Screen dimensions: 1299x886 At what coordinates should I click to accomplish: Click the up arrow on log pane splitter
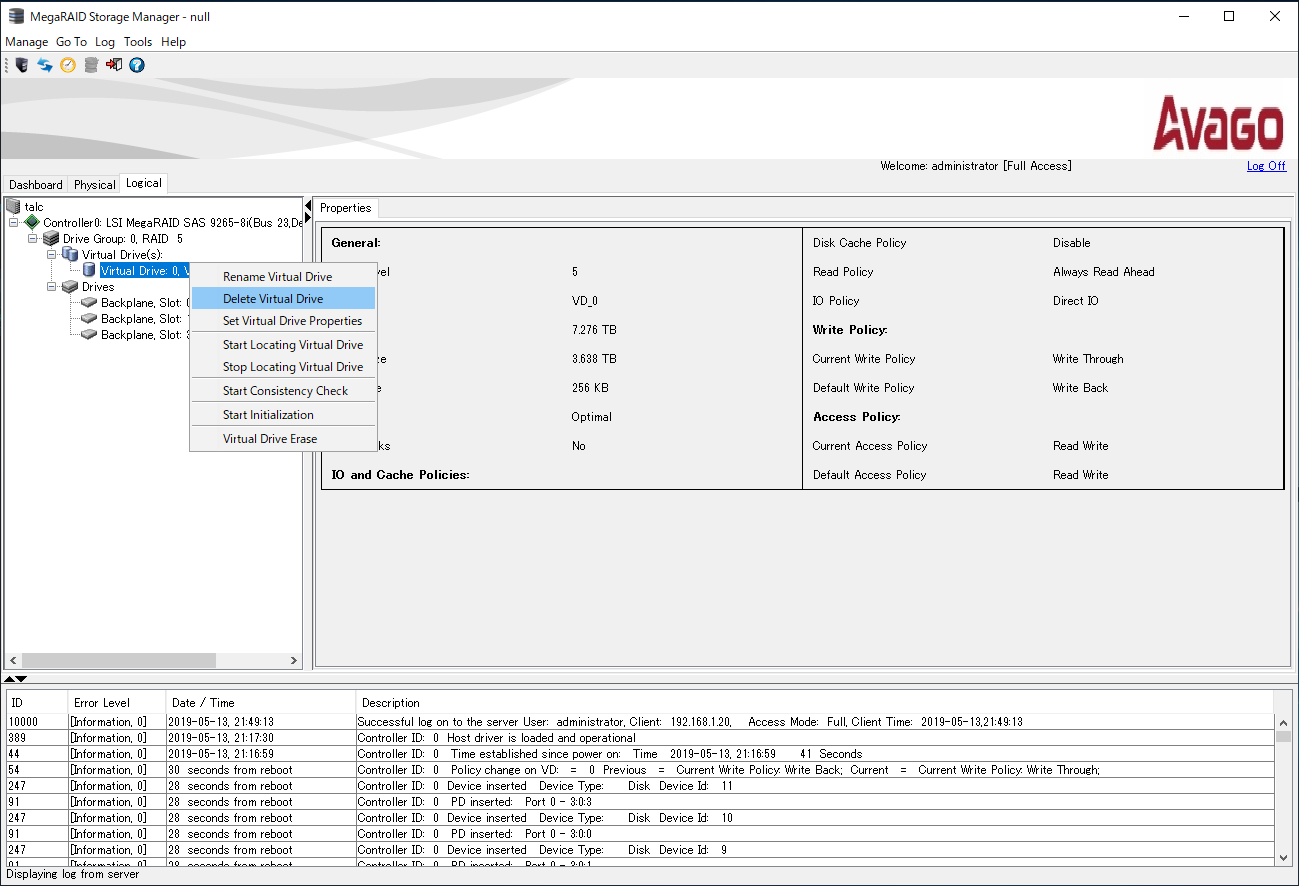(10, 679)
